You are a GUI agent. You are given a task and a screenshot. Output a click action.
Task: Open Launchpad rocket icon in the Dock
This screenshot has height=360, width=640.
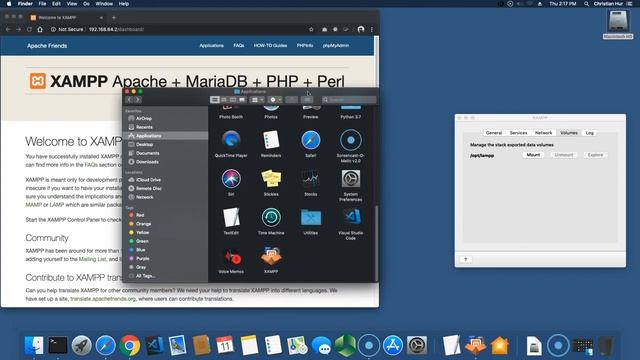(x=82, y=345)
